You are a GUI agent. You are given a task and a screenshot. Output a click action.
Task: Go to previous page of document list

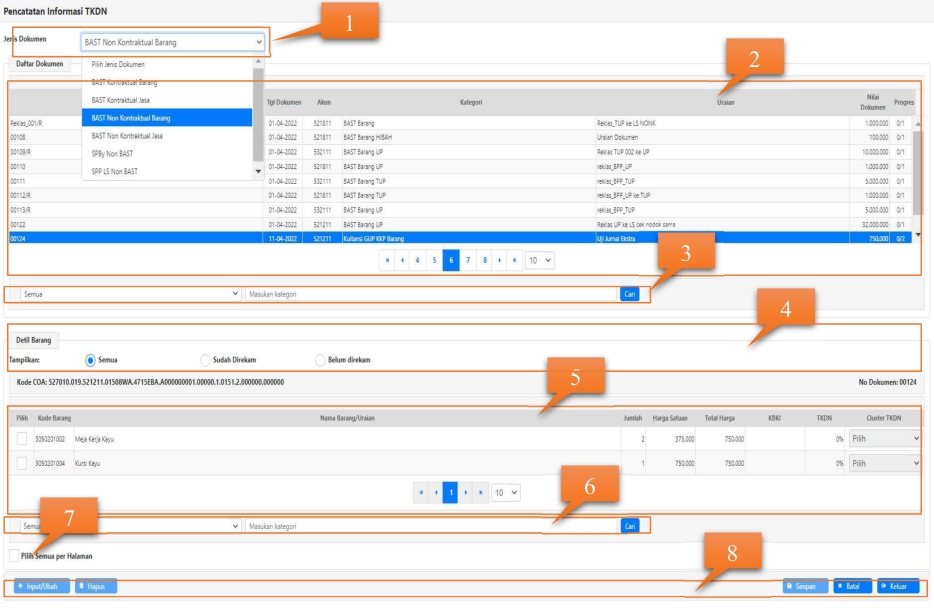point(402,260)
